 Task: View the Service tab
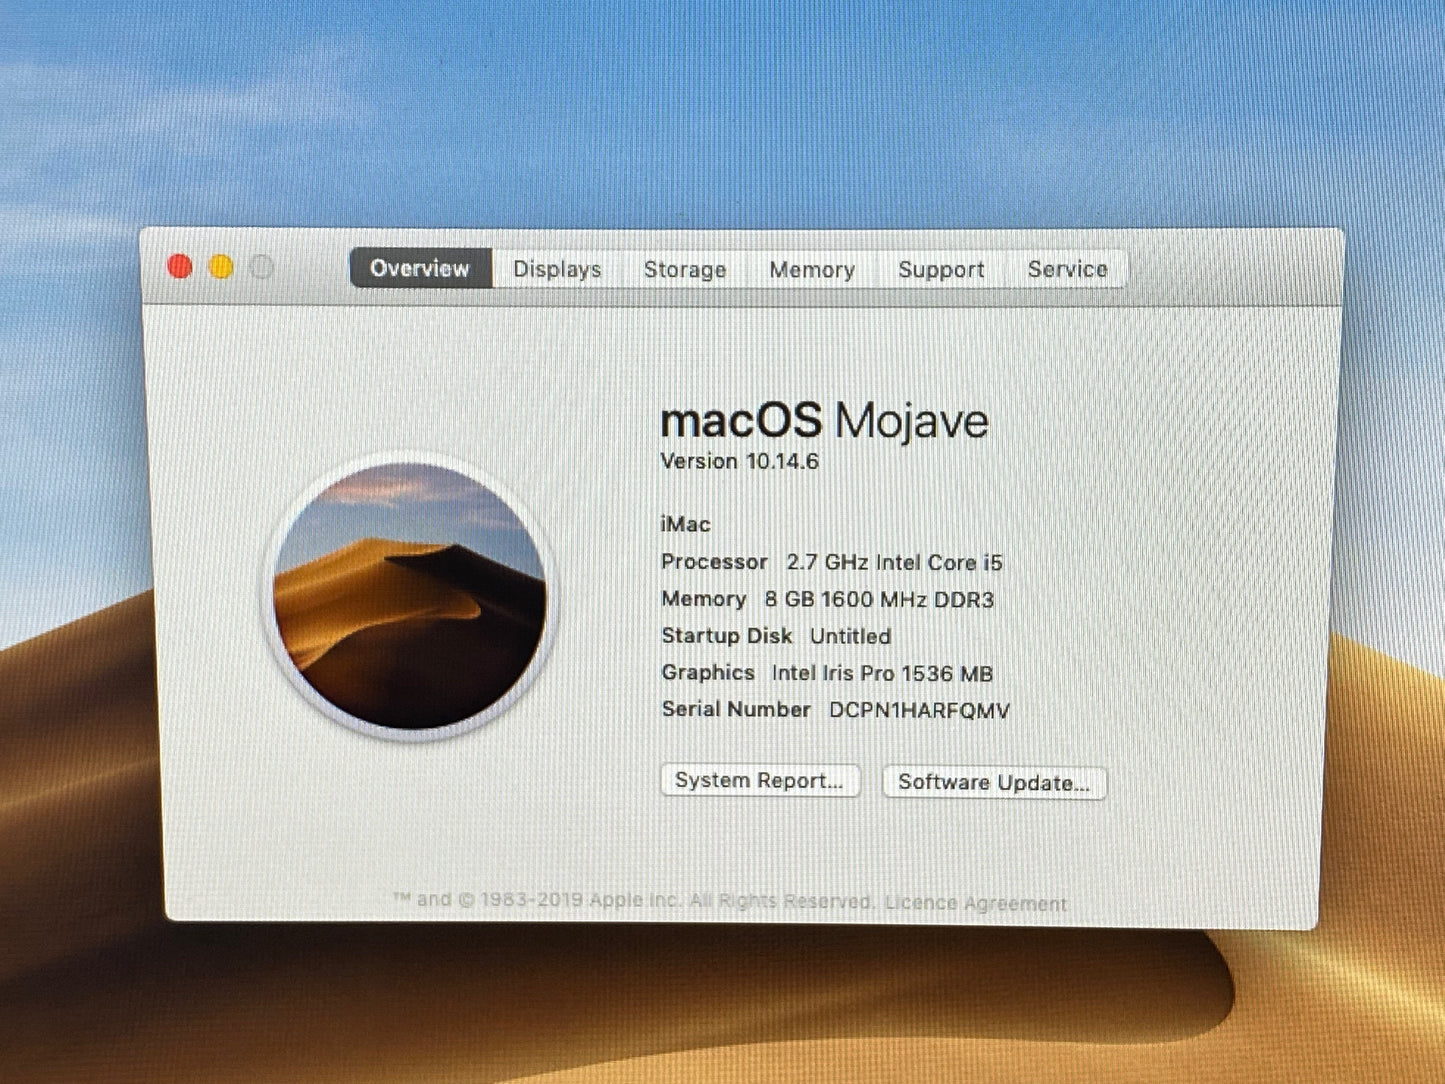point(1067,269)
